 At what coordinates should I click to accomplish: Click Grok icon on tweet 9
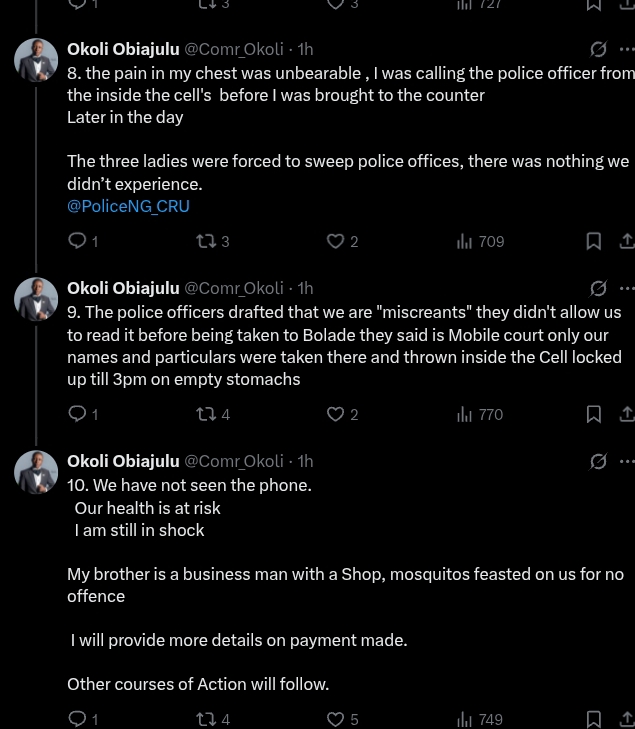tap(598, 288)
